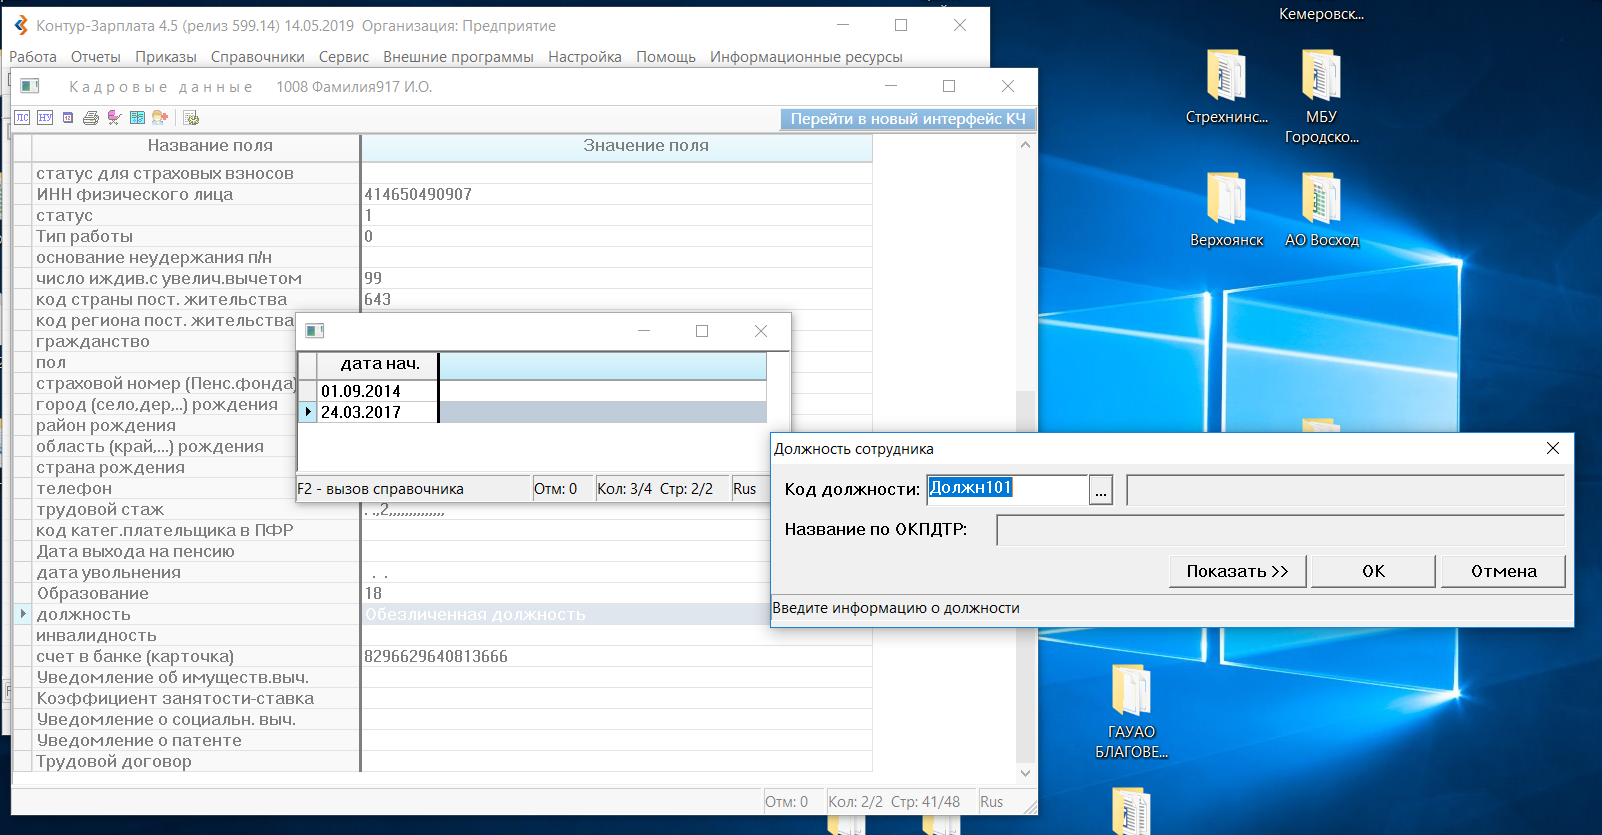Screen dimensions: 1602x835
Task: Click the printer toolbar icon
Action: (x=91, y=118)
